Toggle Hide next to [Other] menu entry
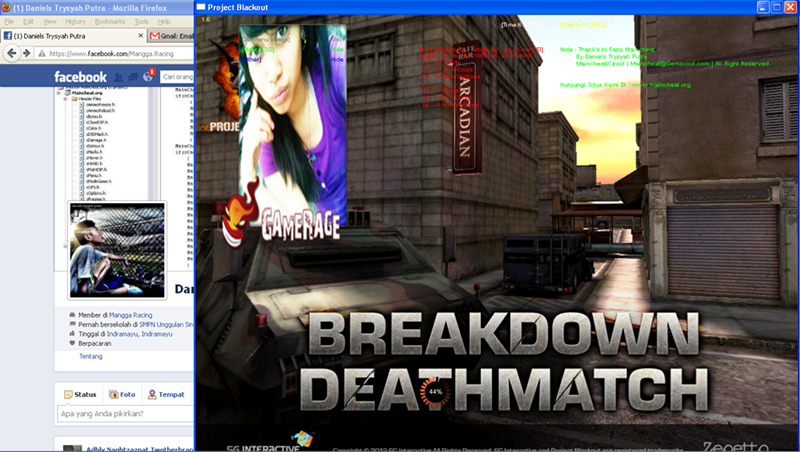Viewport: 800px width, 452px height. coord(337,60)
